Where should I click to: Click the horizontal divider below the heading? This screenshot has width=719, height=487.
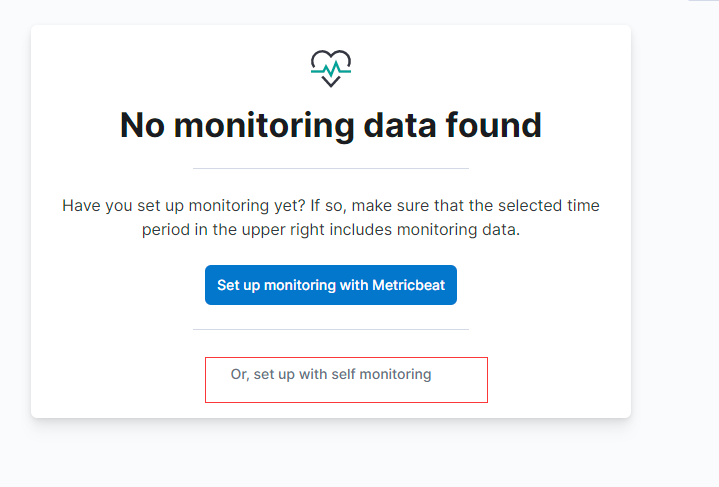[331, 168]
